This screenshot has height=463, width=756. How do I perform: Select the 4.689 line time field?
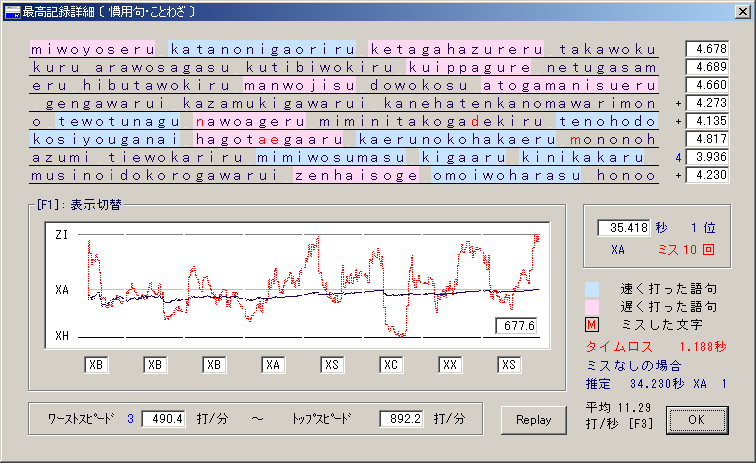(x=707, y=67)
